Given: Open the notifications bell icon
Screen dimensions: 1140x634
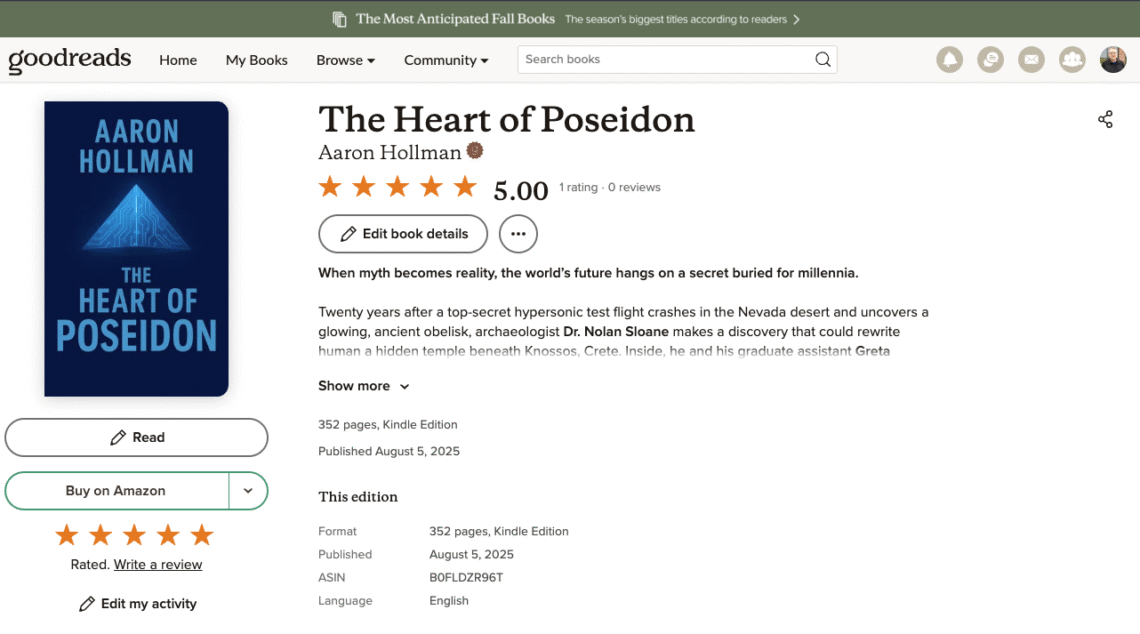Looking at the screenshot, I should (949, 60).
